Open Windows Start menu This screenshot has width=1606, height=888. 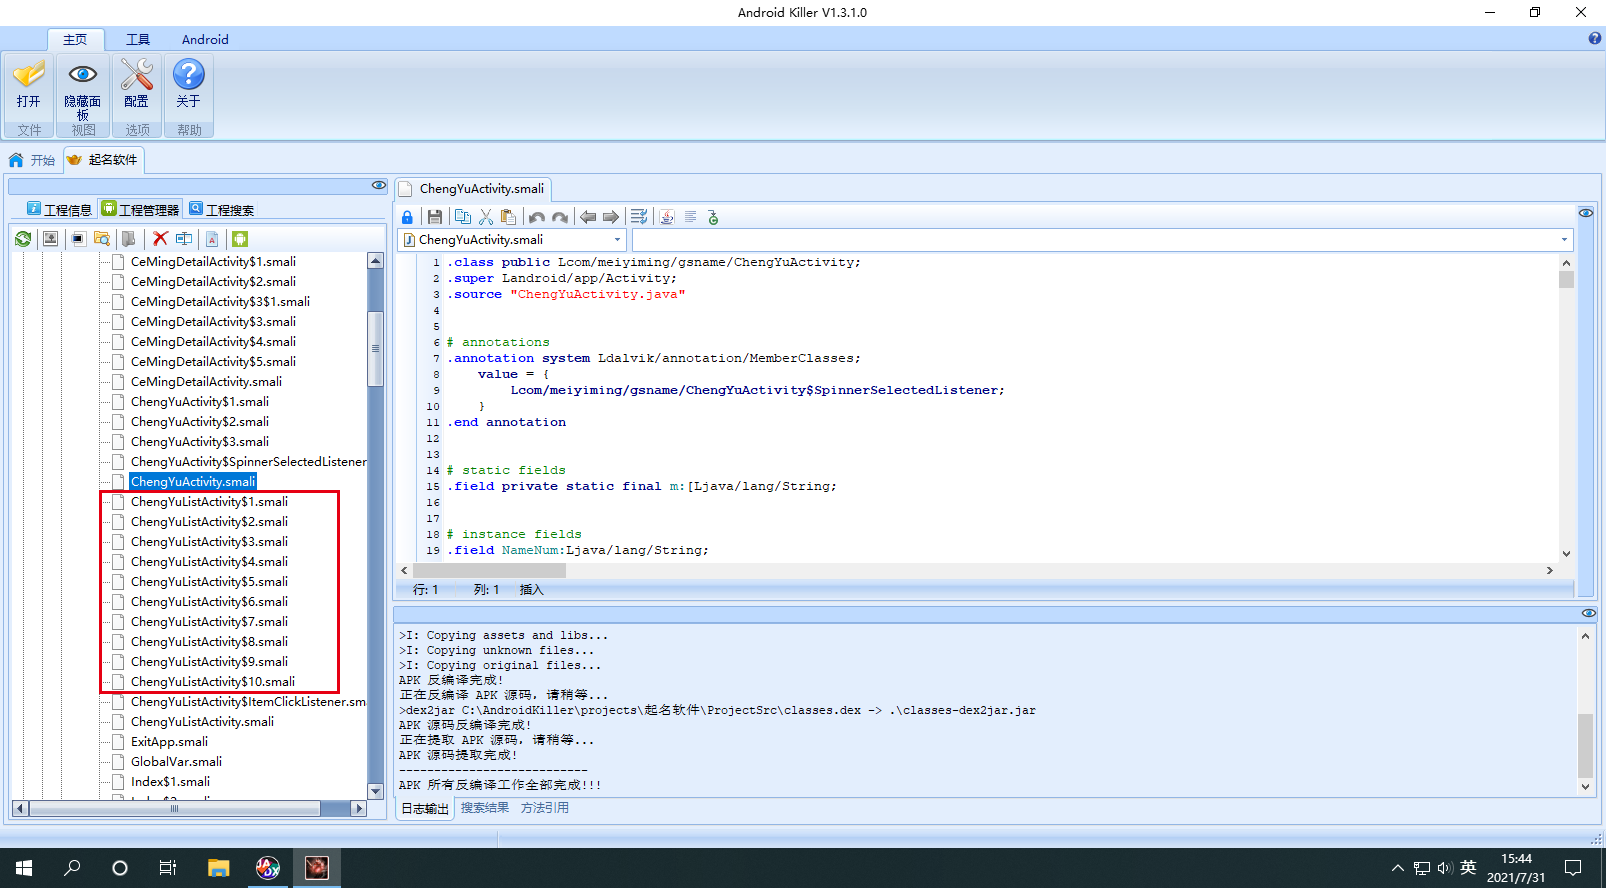pyautogui.click(x=24, y=868)
